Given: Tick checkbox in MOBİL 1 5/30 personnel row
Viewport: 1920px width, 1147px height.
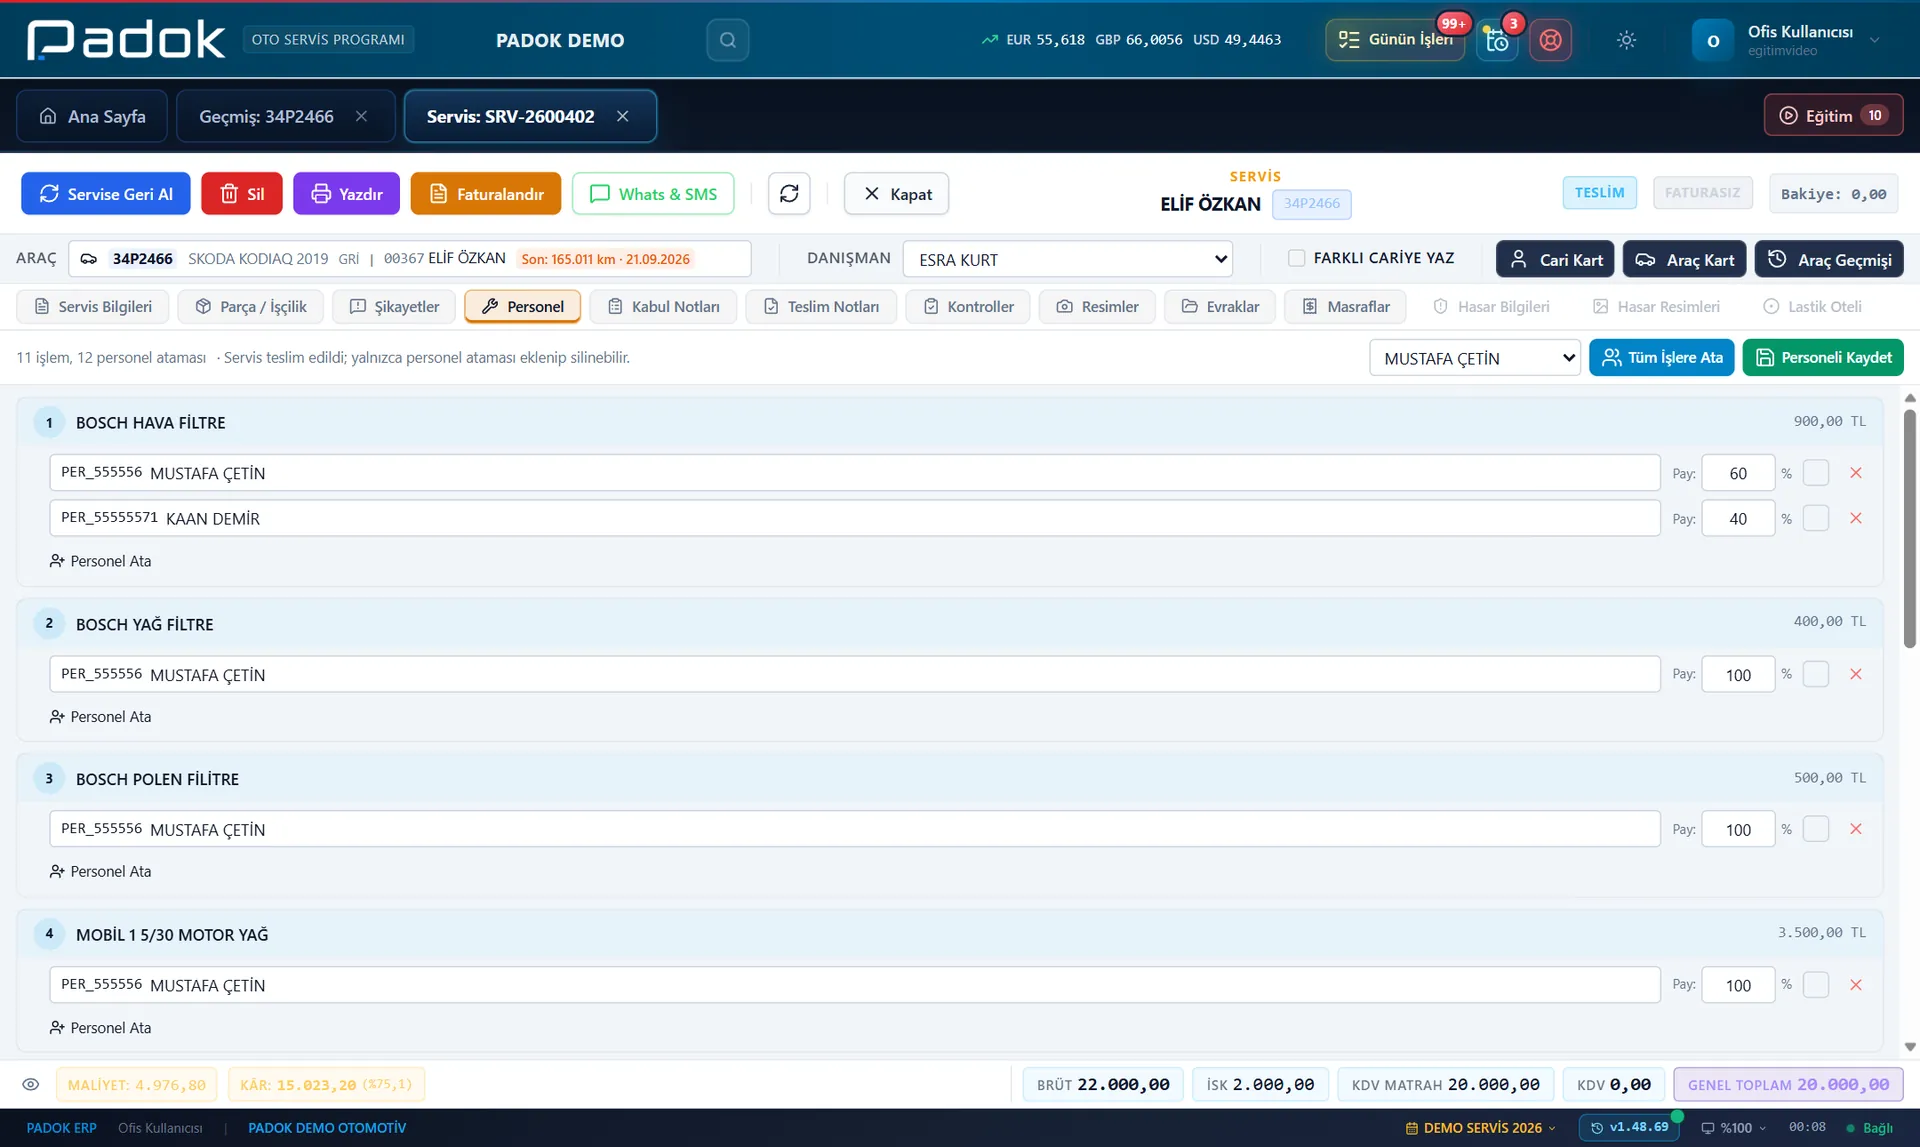Looking at the screenshot, I should 1816,985.
